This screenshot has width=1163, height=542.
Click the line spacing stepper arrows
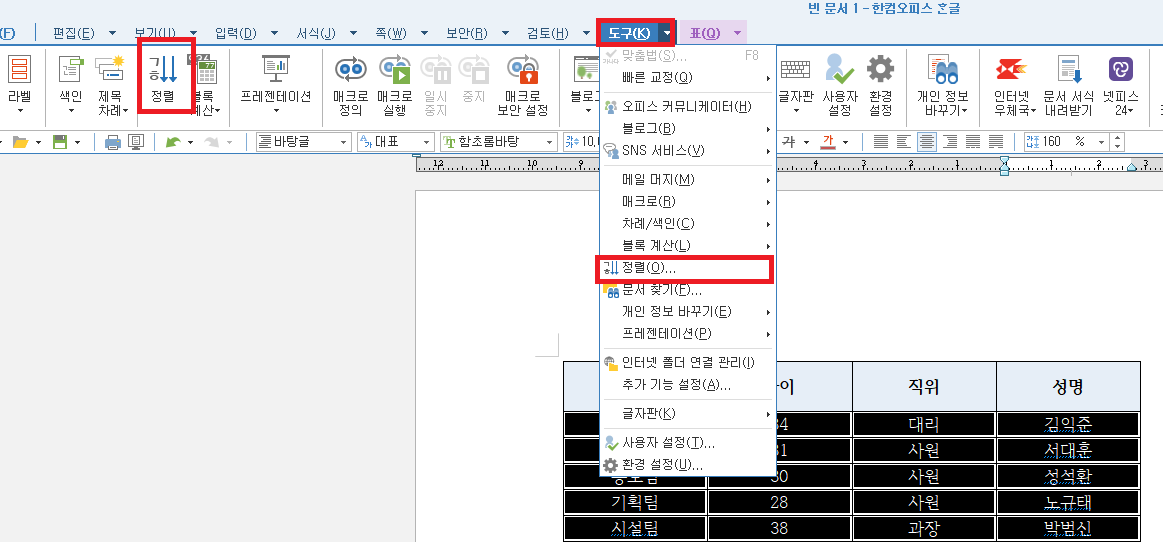pos(1118,142)
